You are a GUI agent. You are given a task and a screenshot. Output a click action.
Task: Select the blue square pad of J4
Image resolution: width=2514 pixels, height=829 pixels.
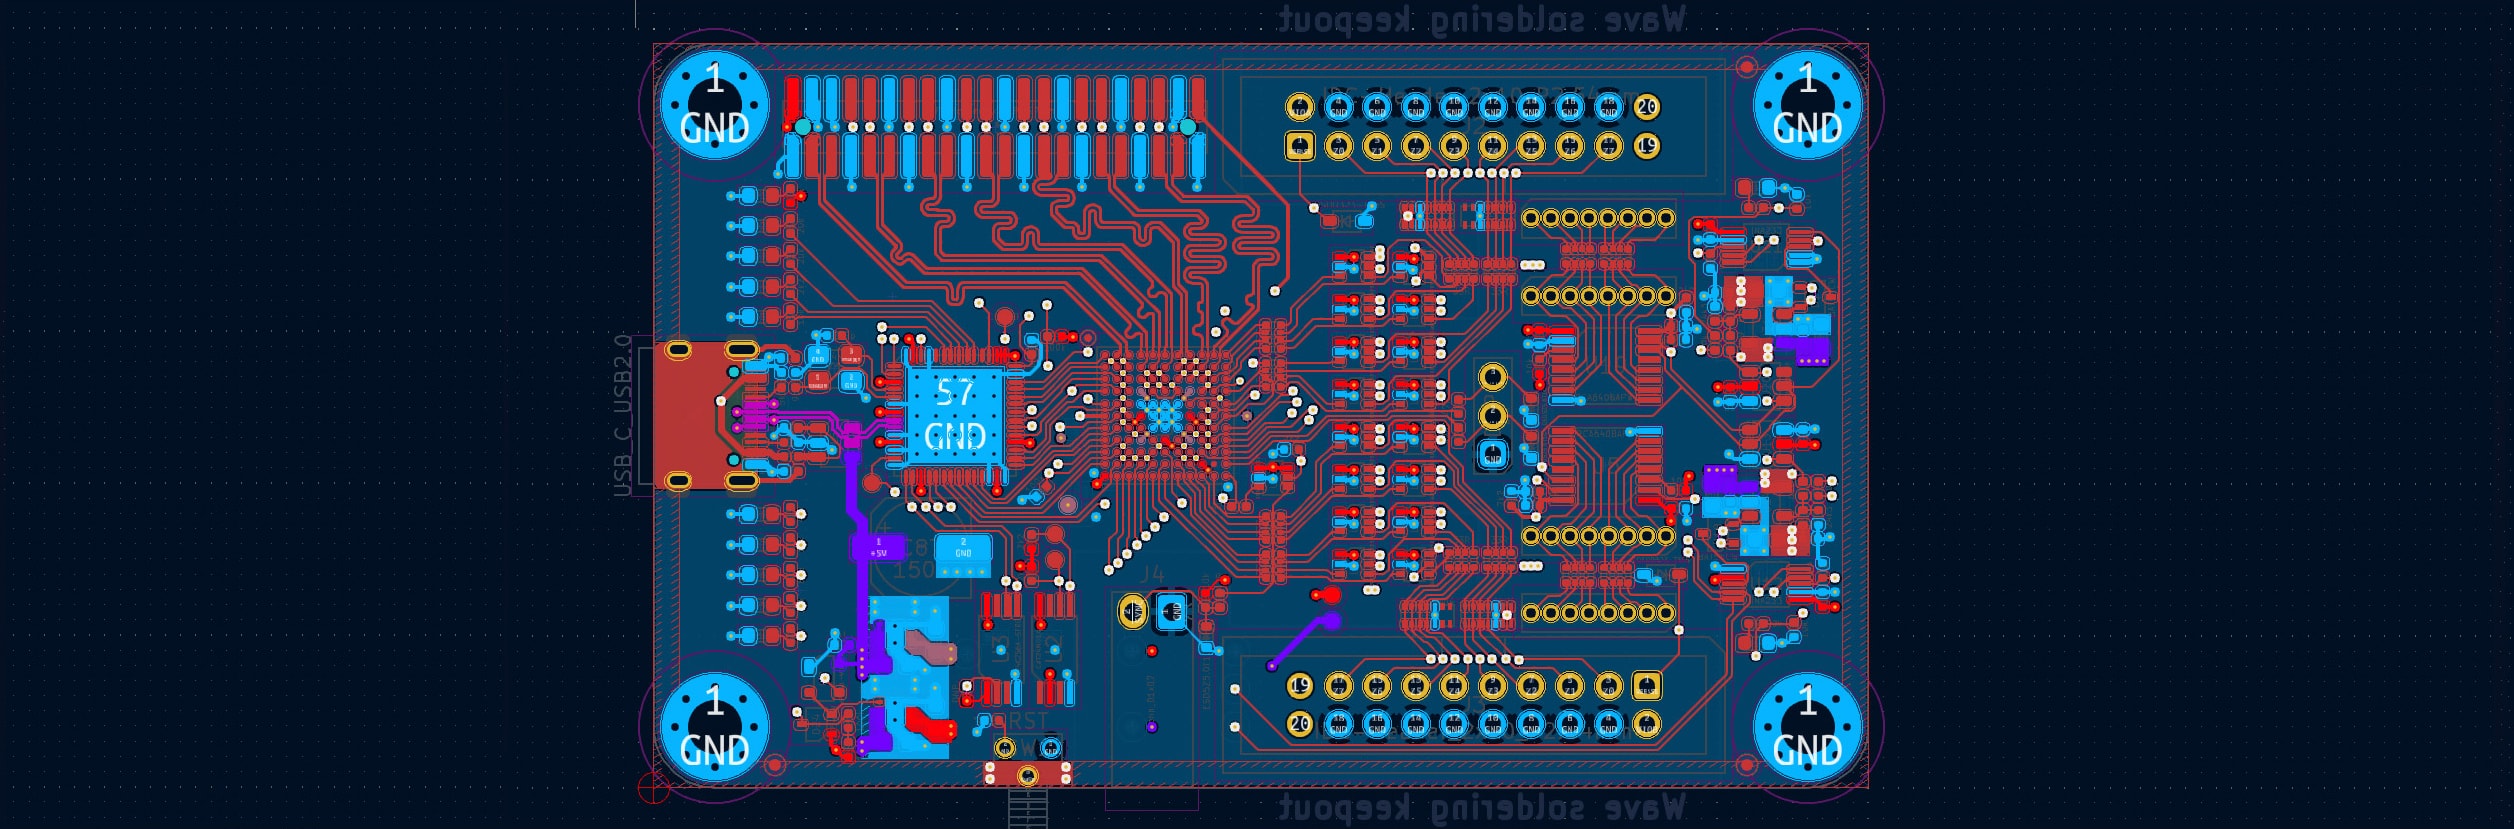click(1170, 611)
